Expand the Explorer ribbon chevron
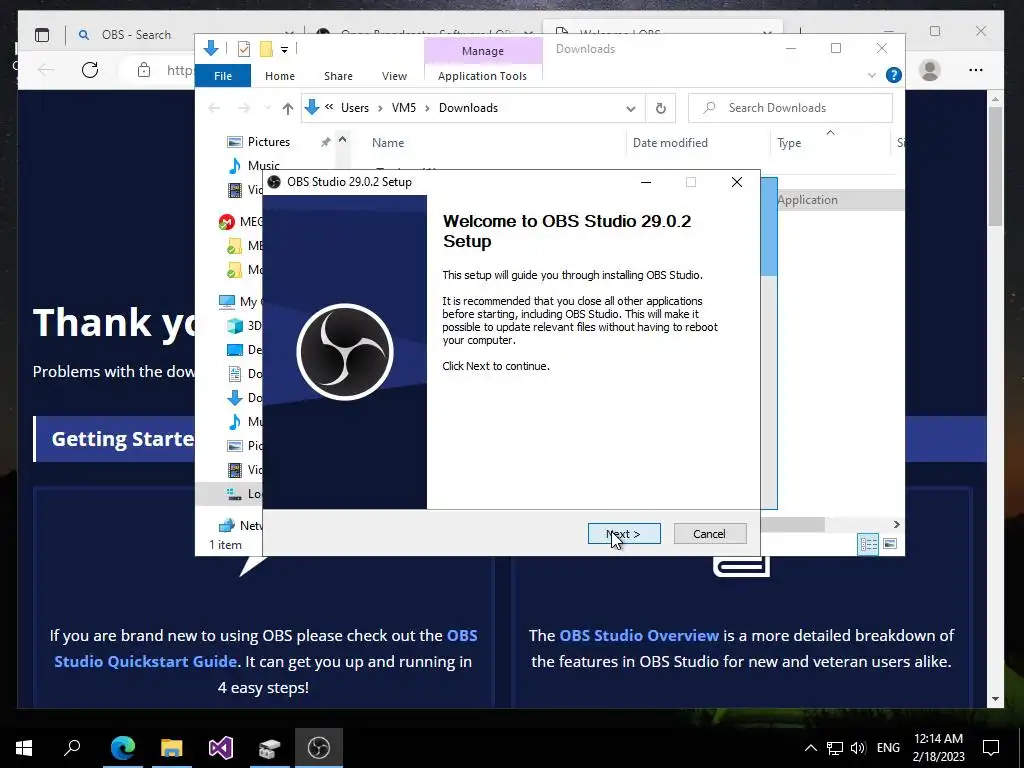The width and height of the screenshot is (1024, 768). click(x=871, y=75)
